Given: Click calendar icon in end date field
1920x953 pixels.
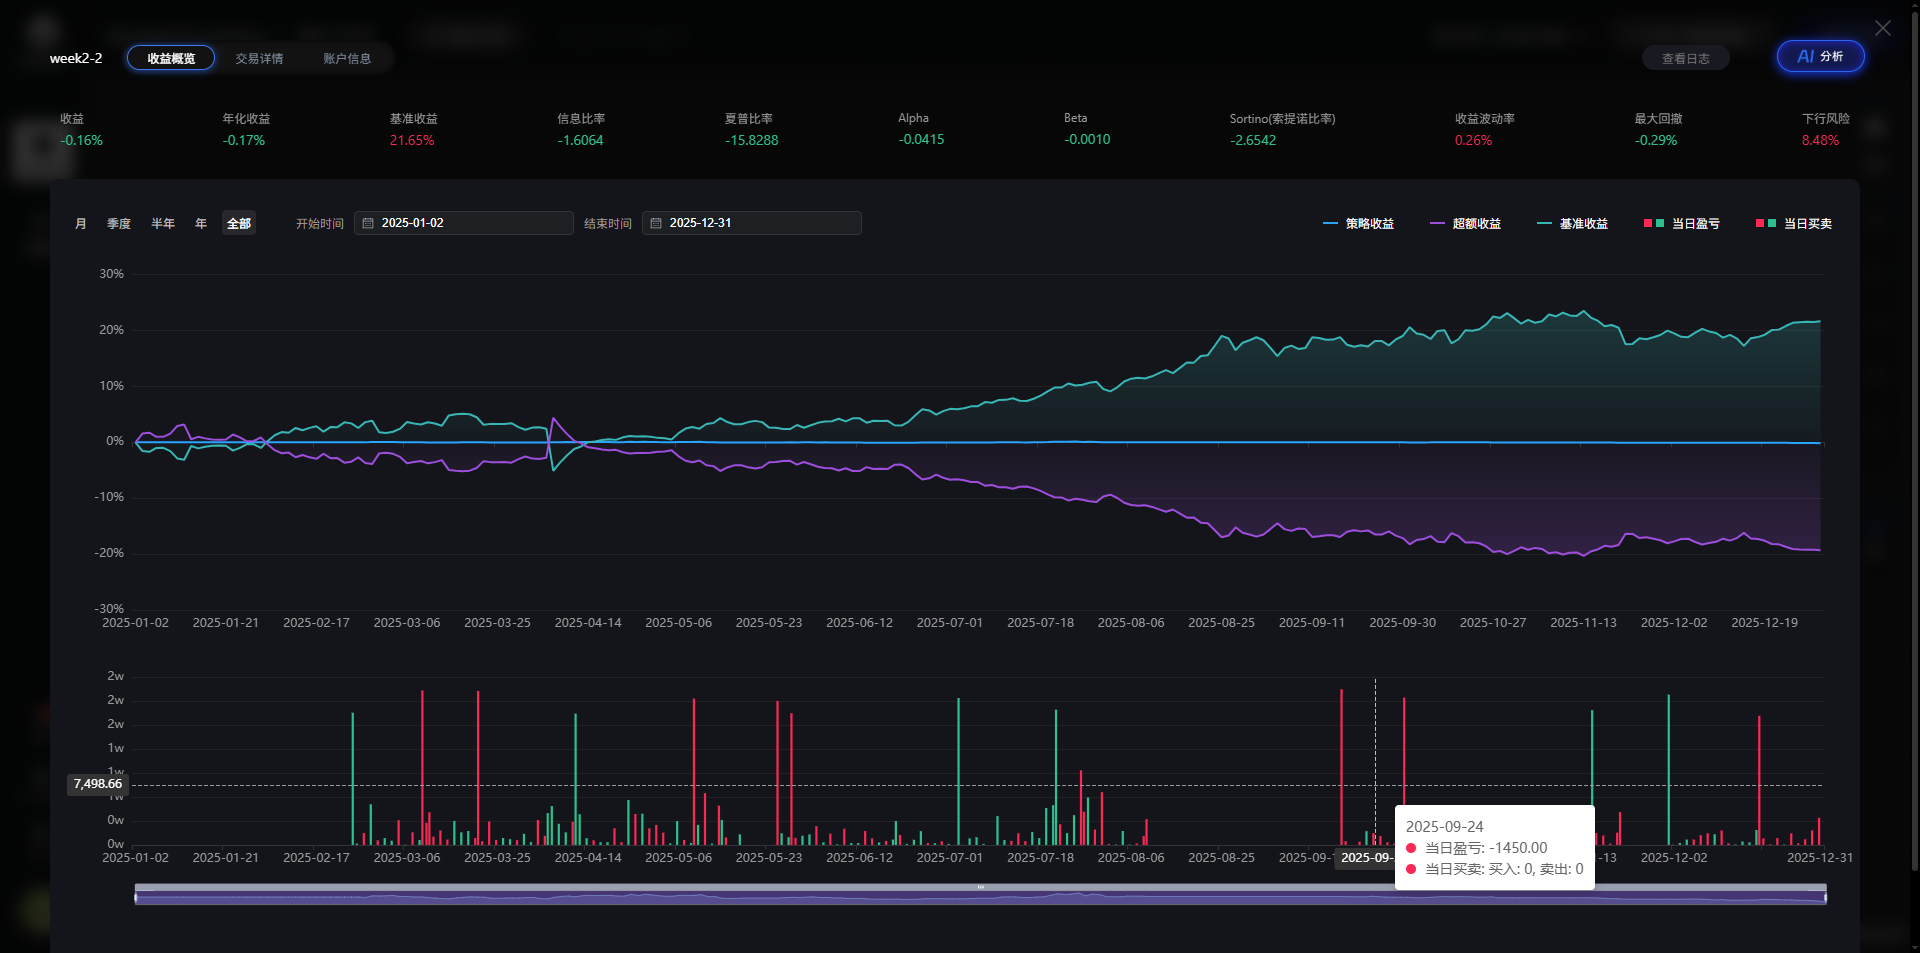Looking at the screenshot, I should (x=656, y=223).
